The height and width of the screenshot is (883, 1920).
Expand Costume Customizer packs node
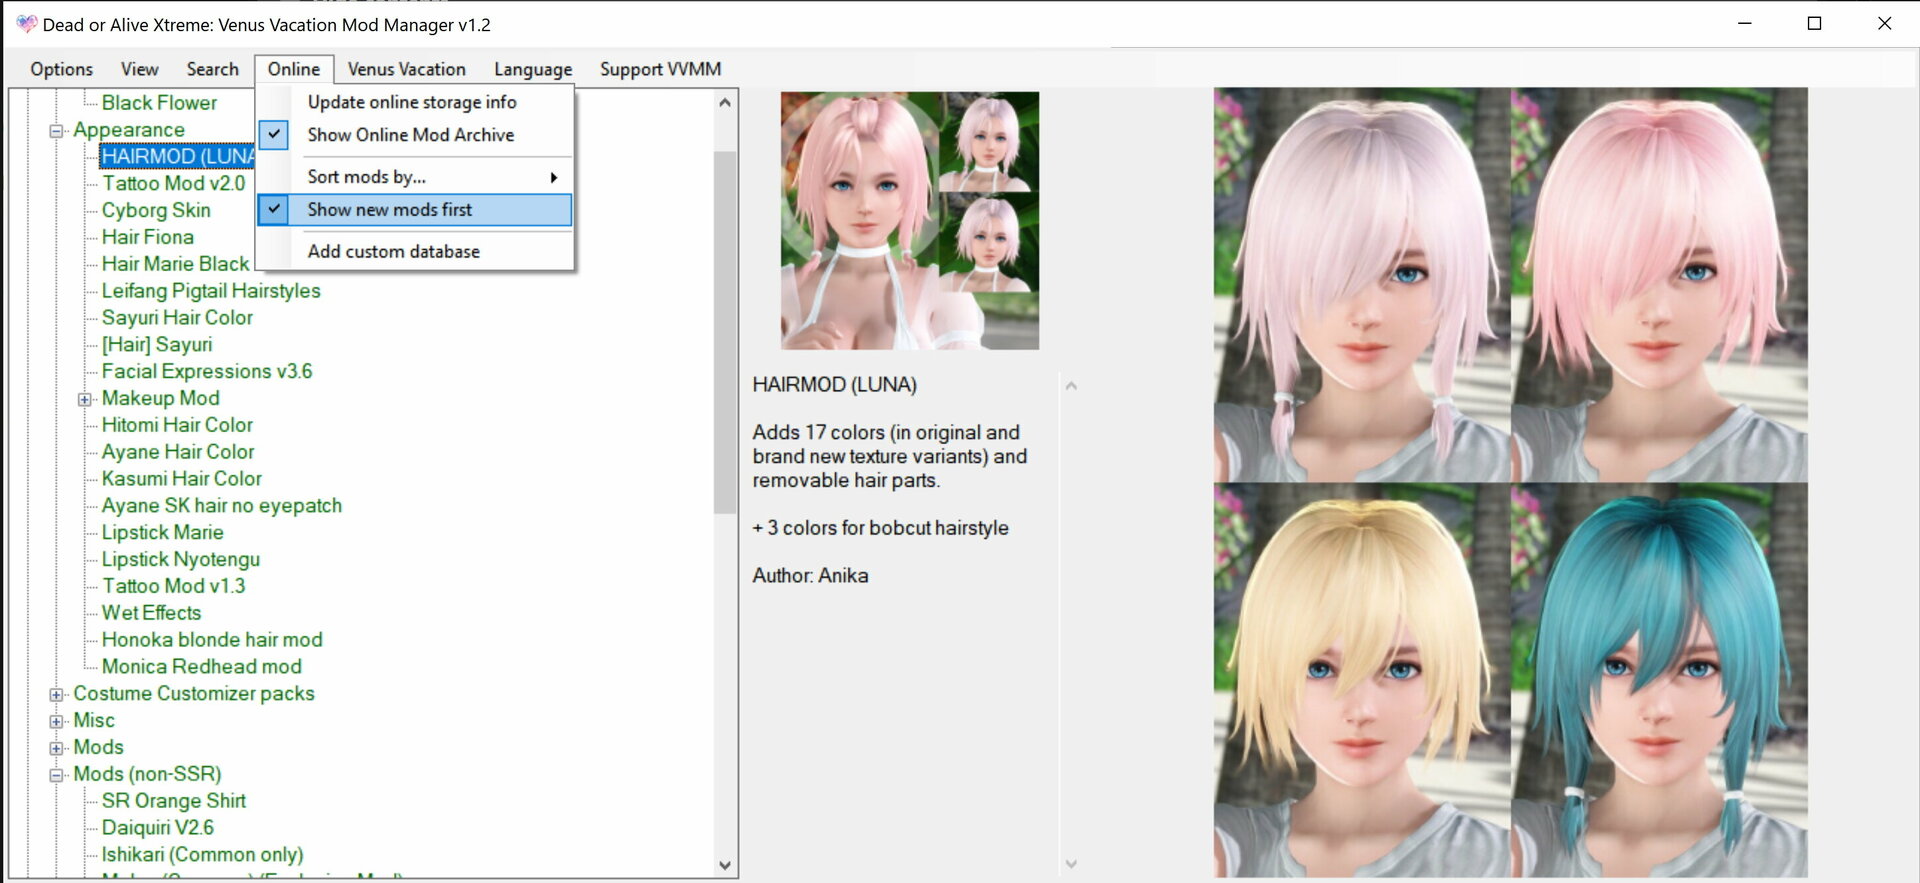(x=56, y=694)
